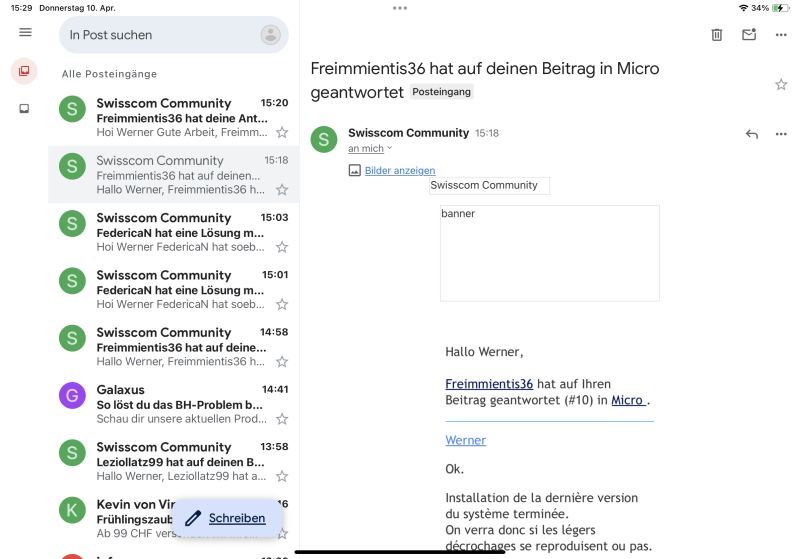The width and height of the screenshot is (800, 559).
Task: Open the account profile avatar
Action: click(x=270, y=35)
